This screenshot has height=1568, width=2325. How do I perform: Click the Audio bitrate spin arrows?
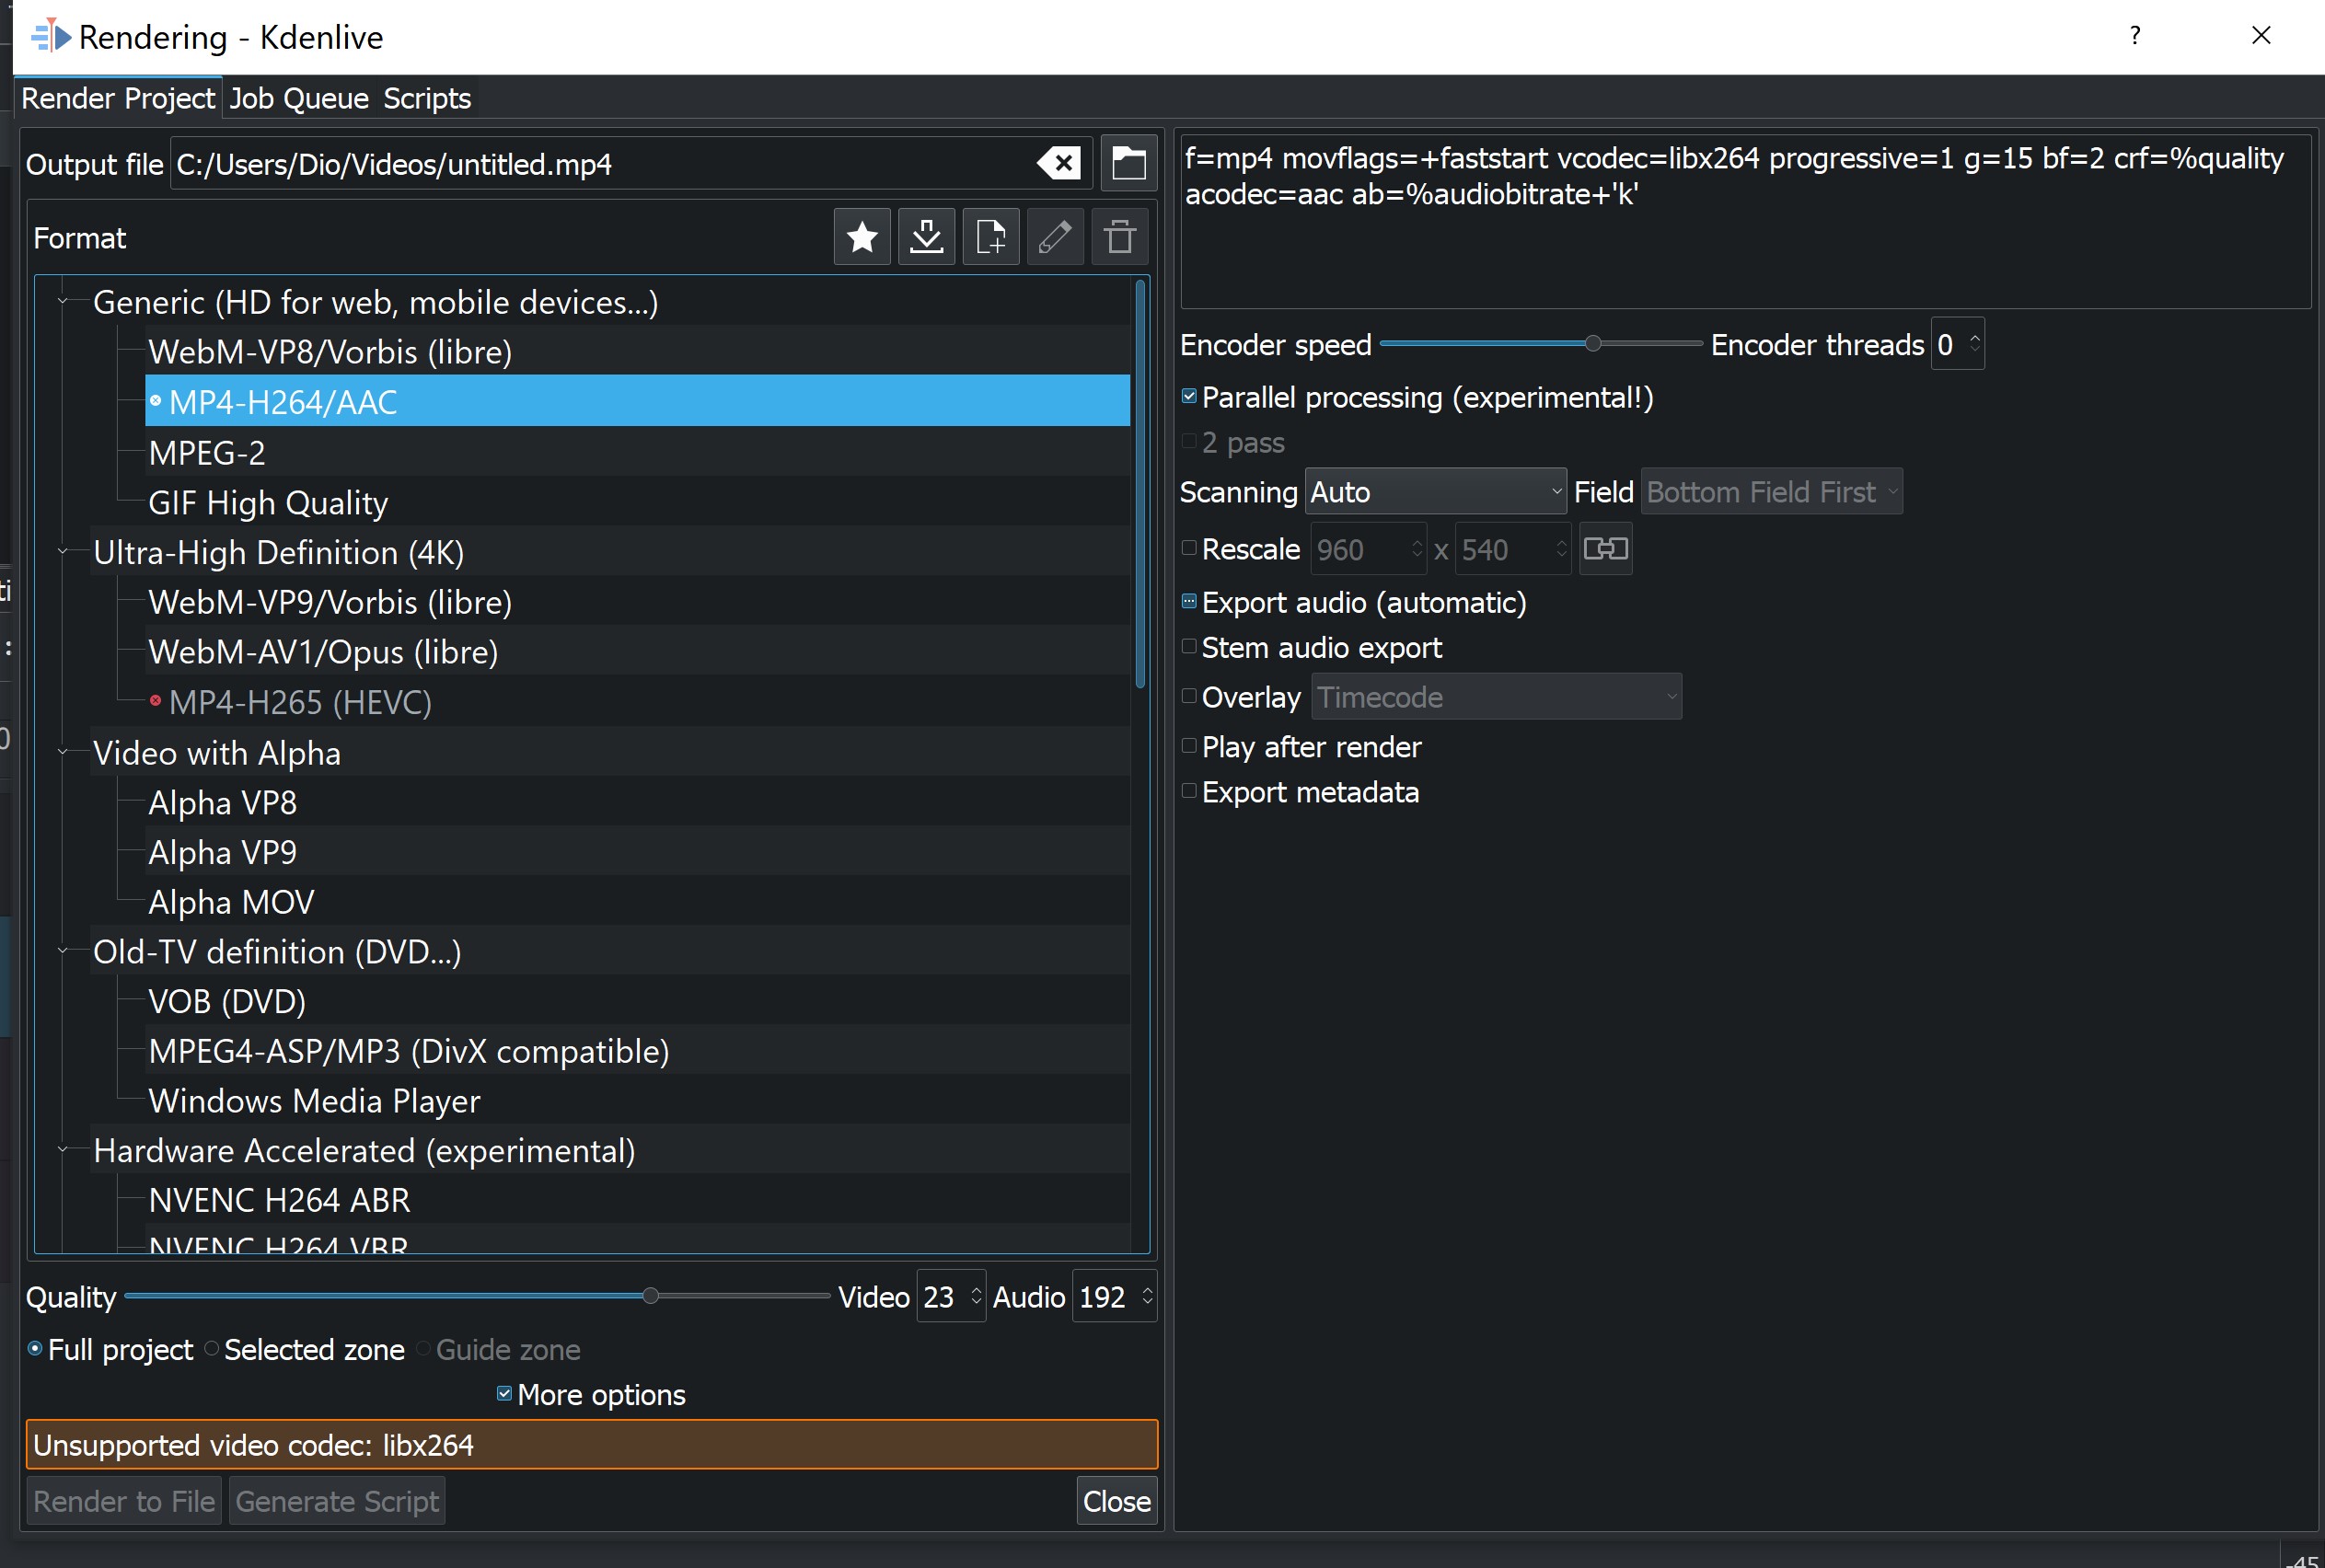point(1147,1297)
